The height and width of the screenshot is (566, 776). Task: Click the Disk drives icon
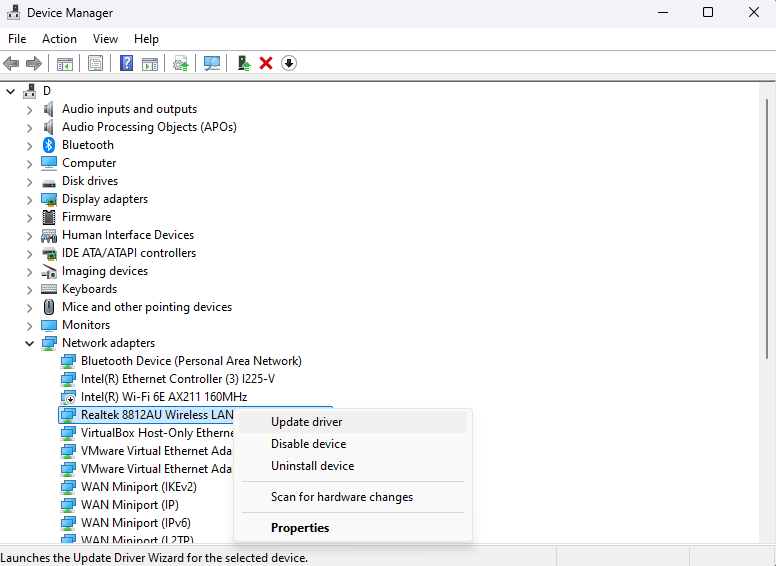tap(48, 183)
